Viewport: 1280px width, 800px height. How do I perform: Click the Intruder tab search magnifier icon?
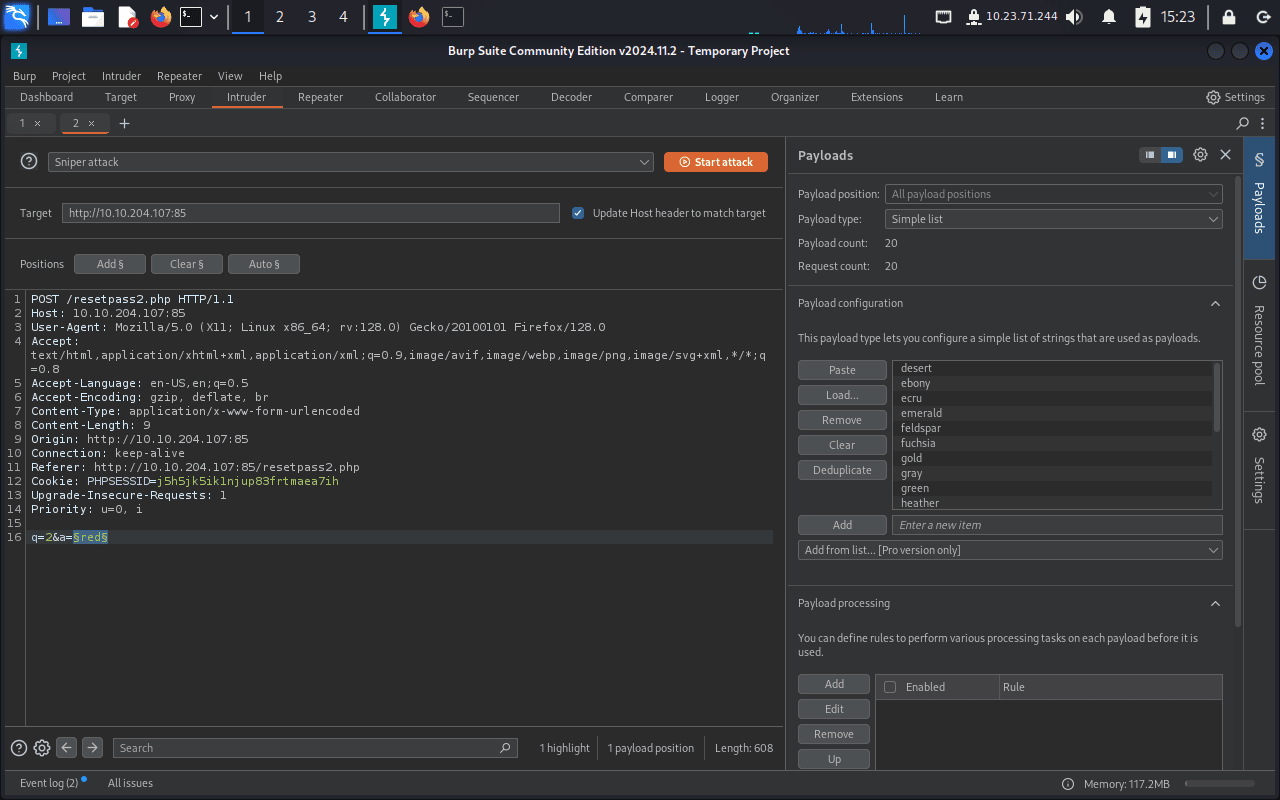click(x=1243, y=123)
